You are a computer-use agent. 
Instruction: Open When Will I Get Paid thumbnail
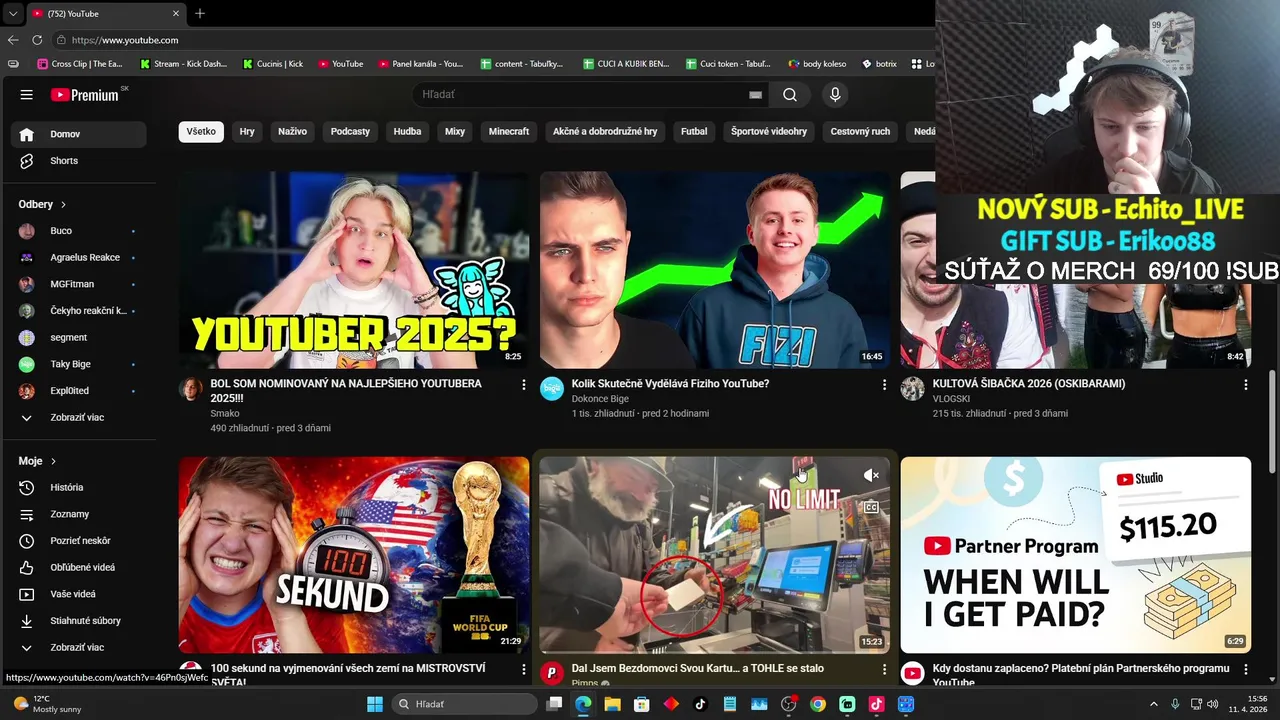click(x=1075, y=555)
